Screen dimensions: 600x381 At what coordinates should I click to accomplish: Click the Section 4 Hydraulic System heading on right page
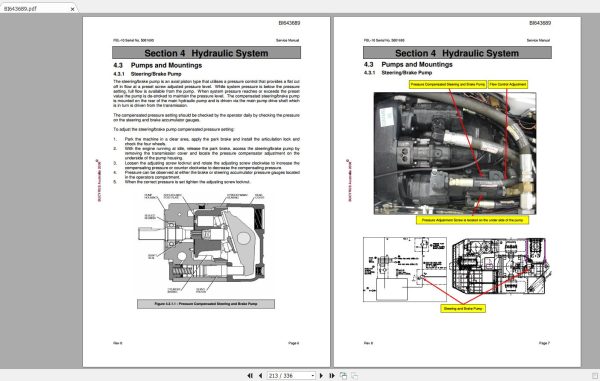pos(457,53)
